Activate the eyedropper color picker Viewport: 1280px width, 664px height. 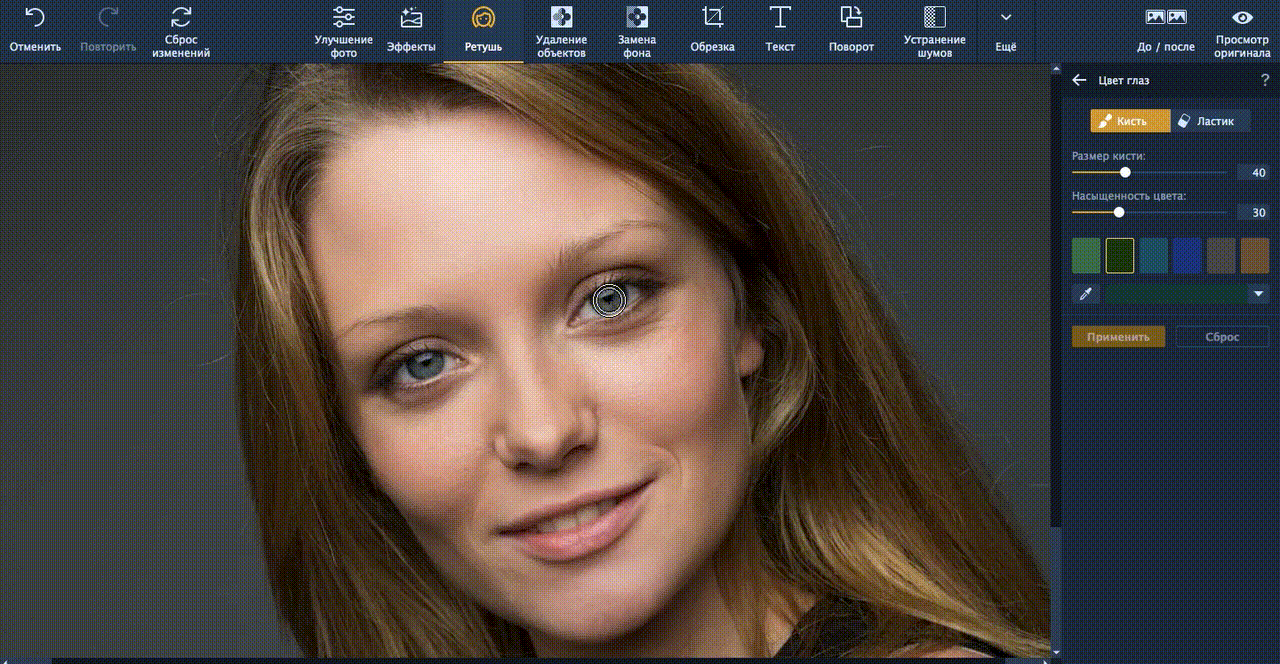tap(1085, 294)
